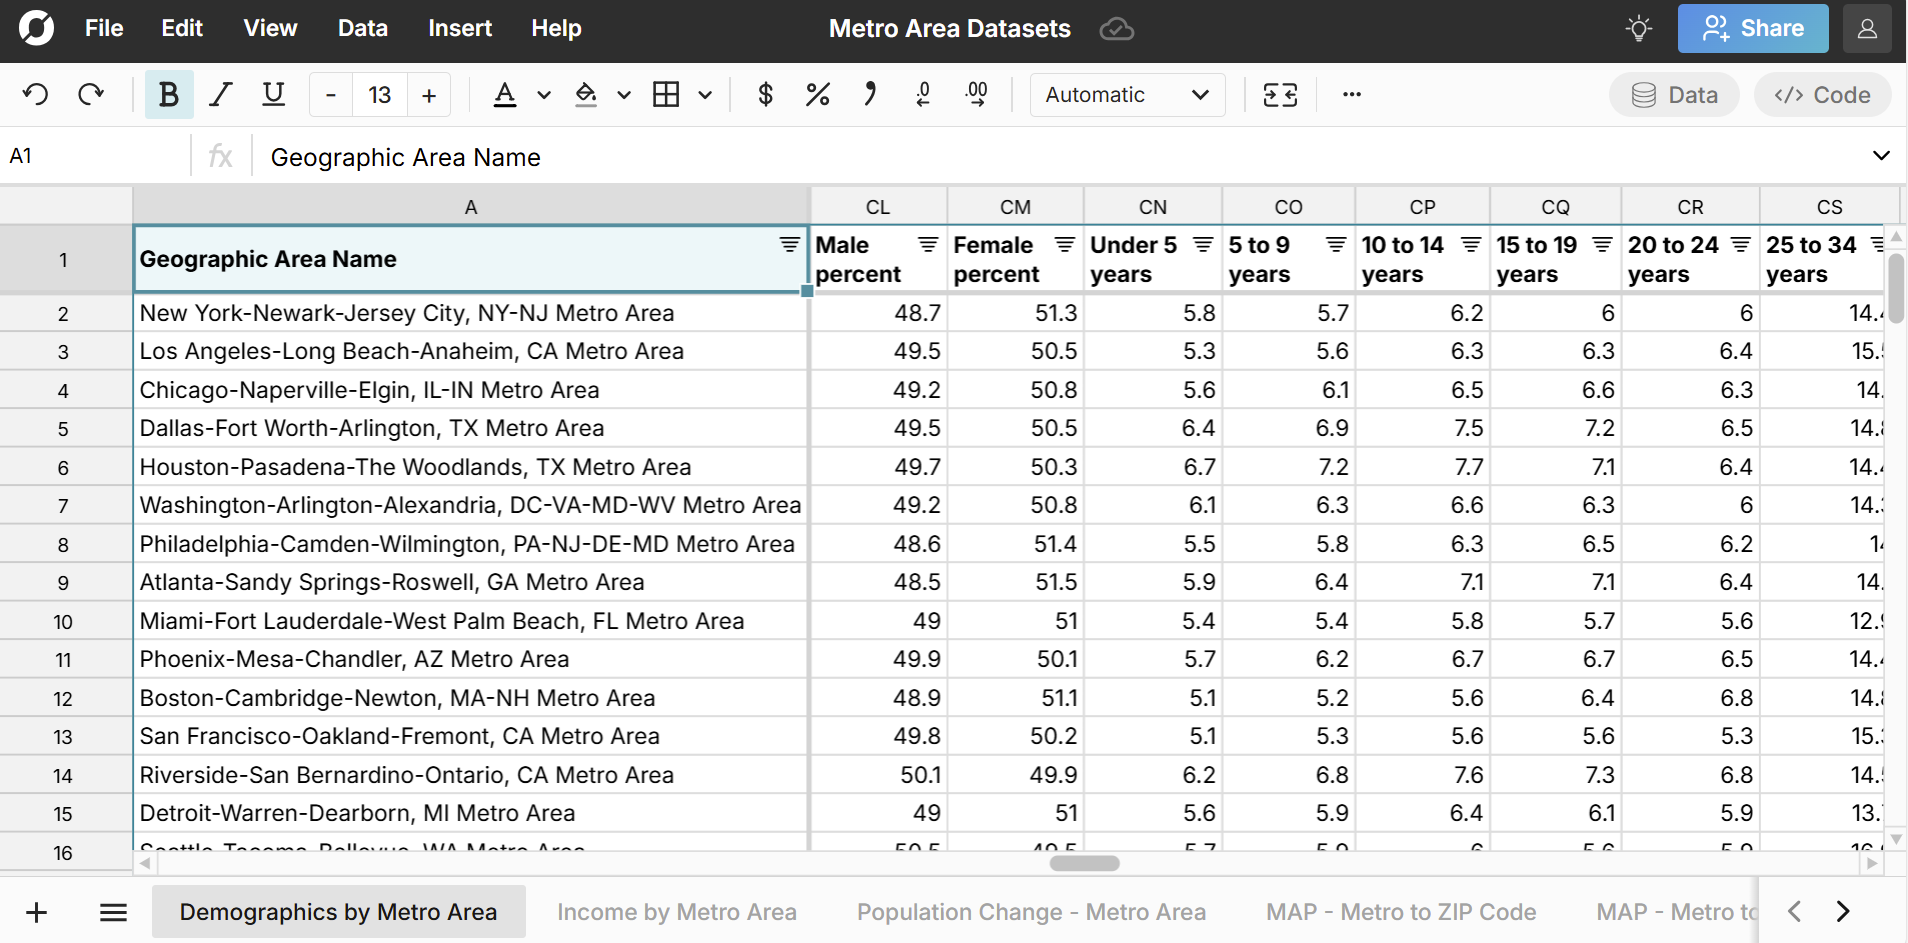Open the Code panel button
The image size is (1908, 943).
pos(1822,95)
